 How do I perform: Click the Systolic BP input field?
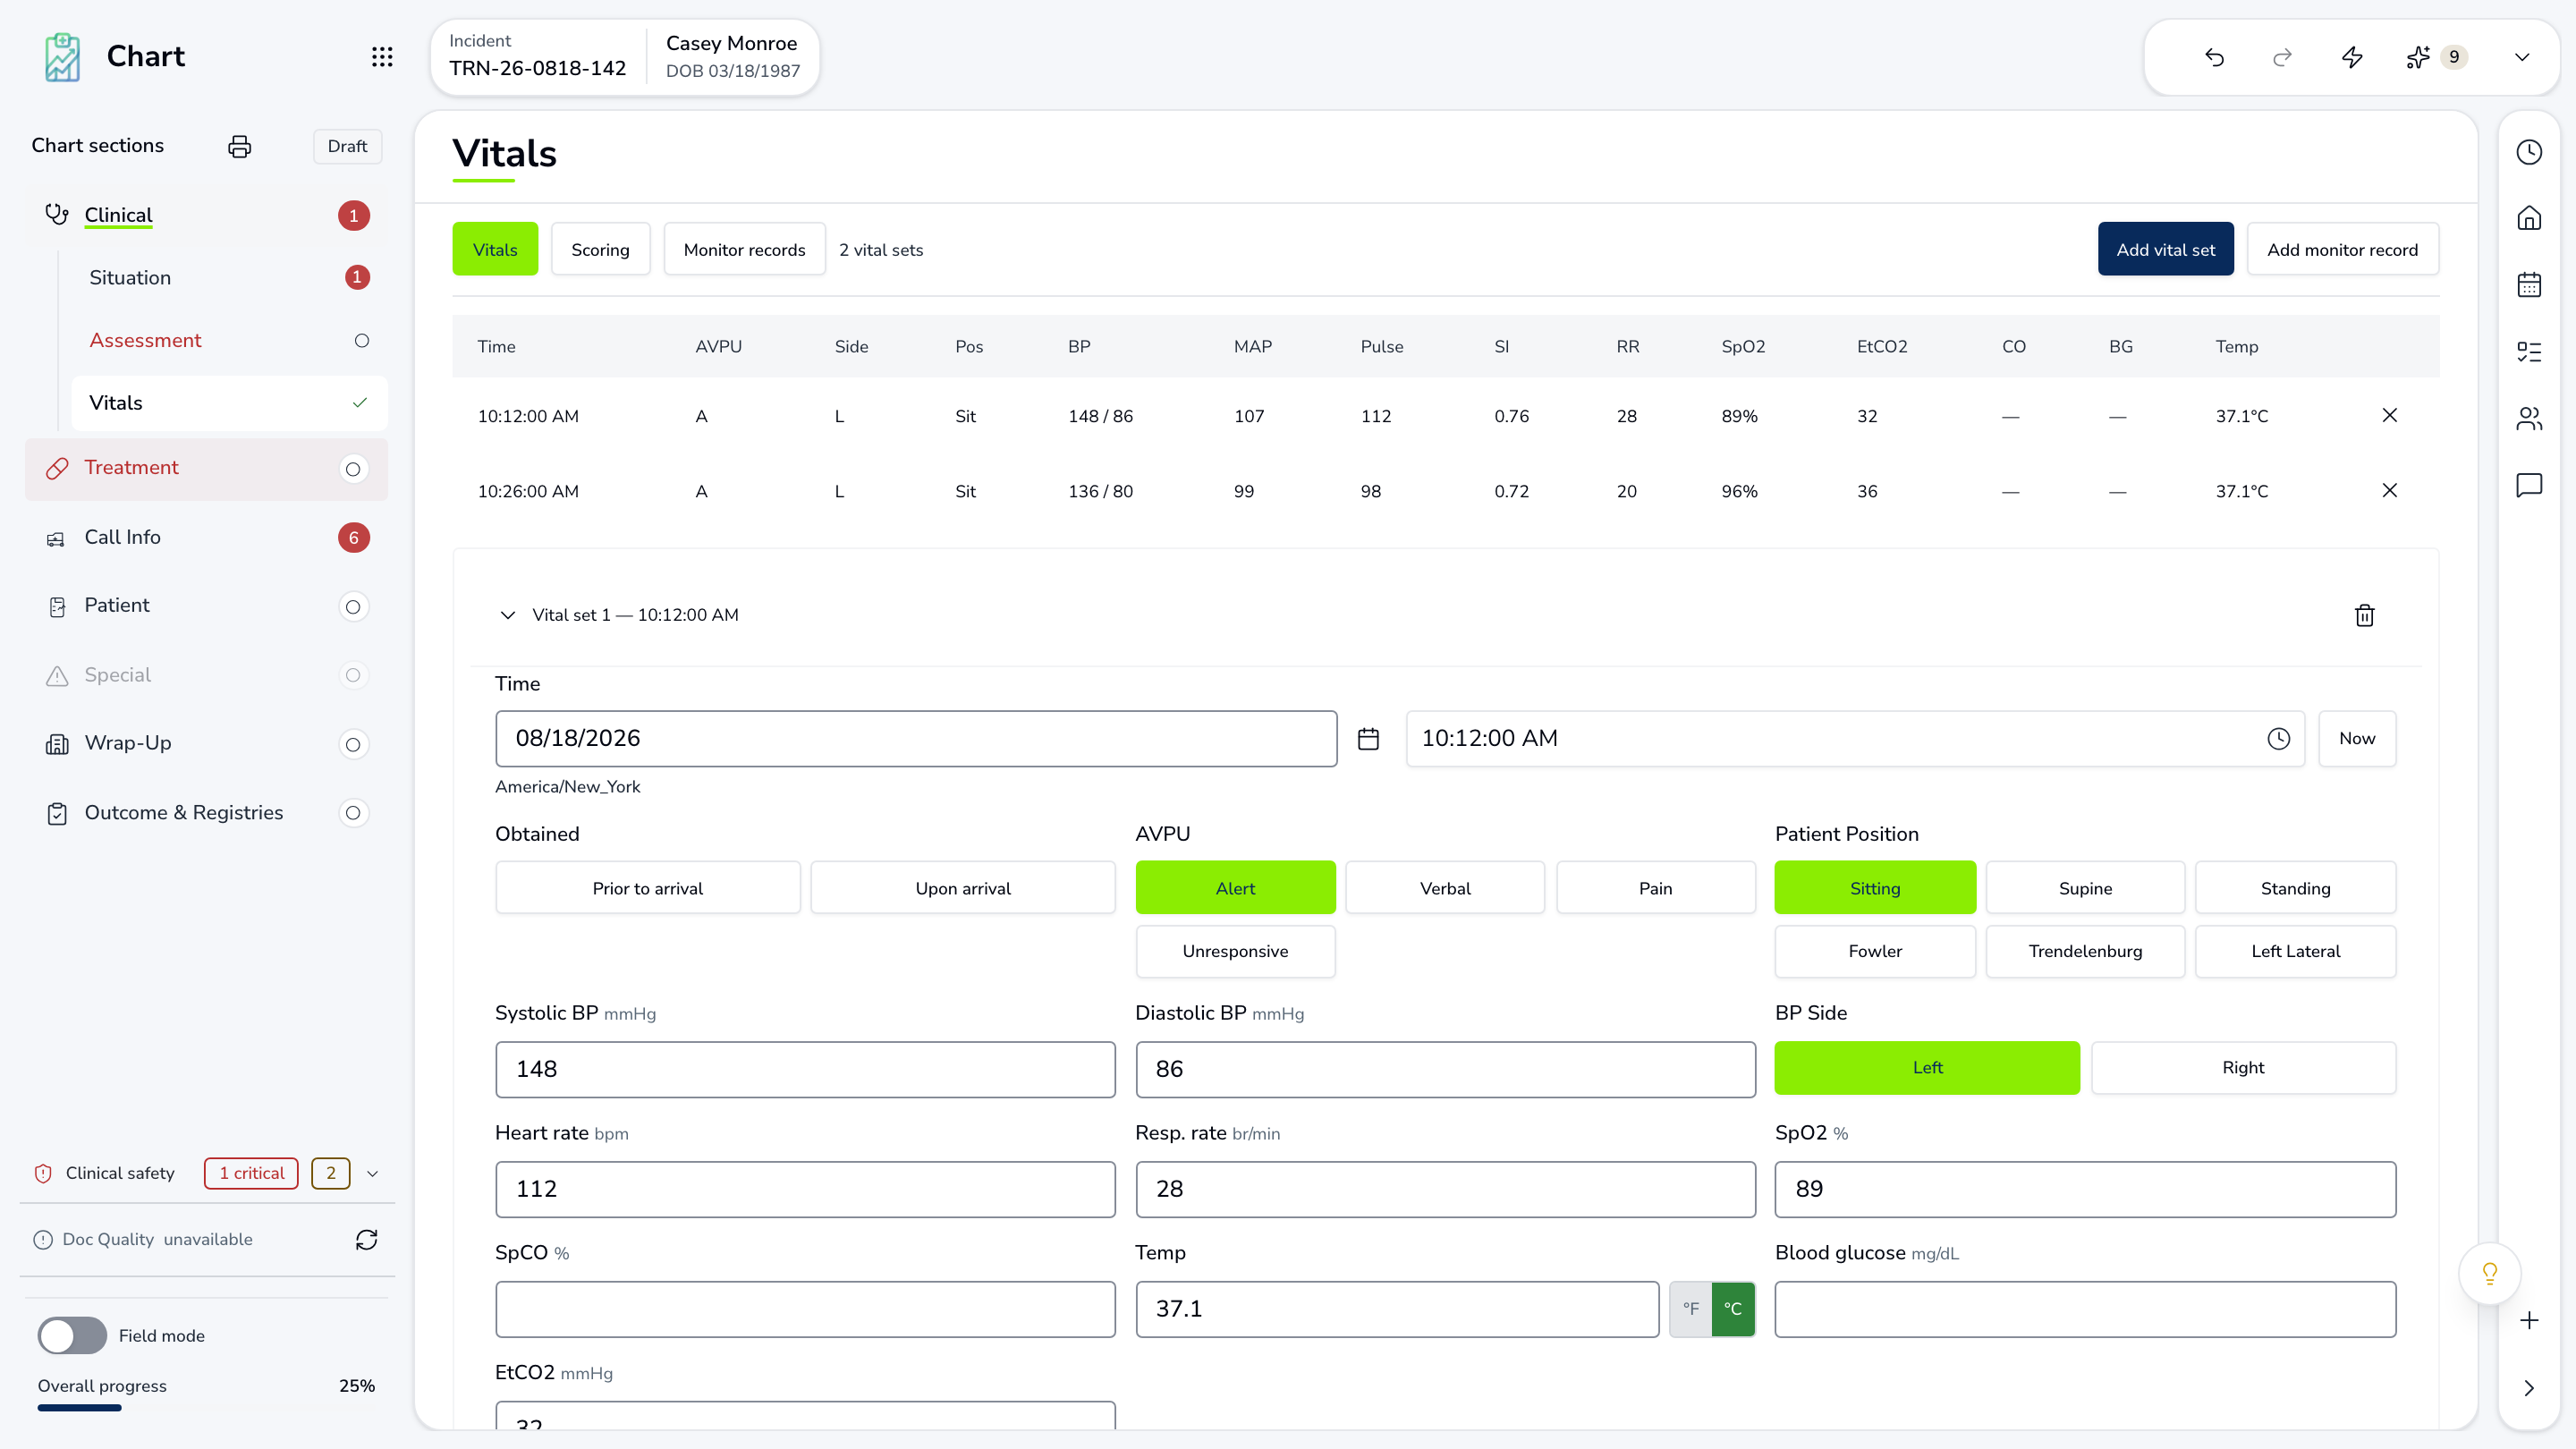pos(805,1069)
